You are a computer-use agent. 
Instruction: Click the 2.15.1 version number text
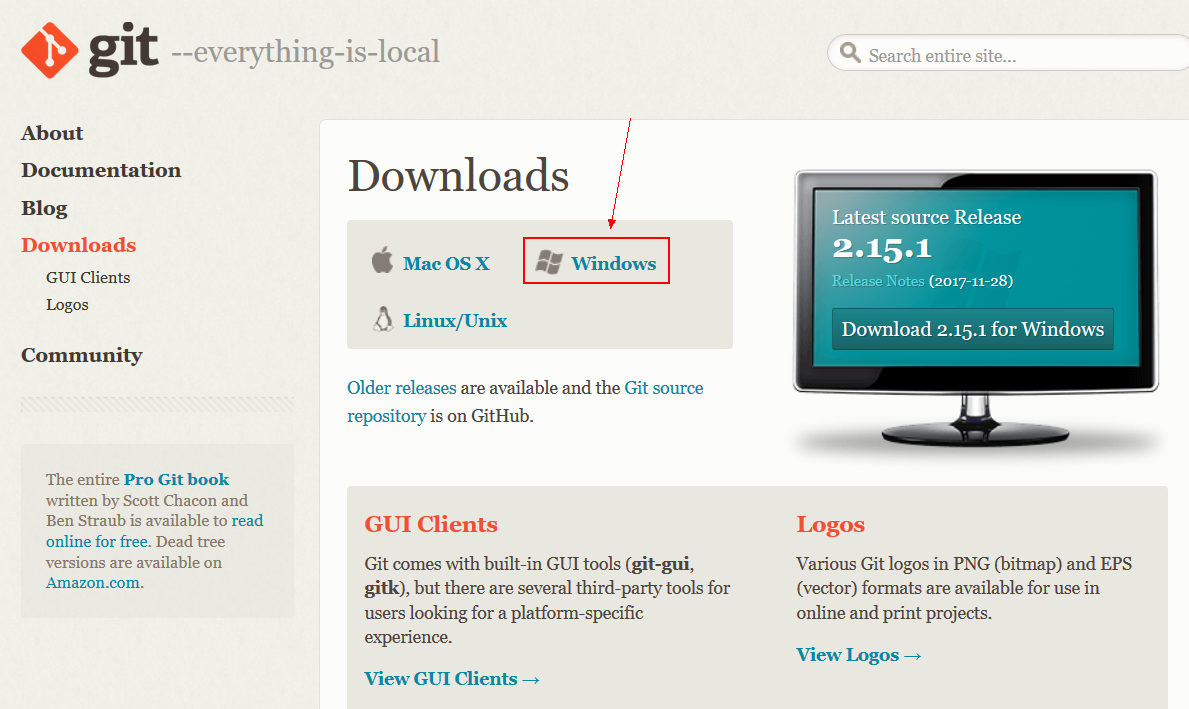point(881,248)
